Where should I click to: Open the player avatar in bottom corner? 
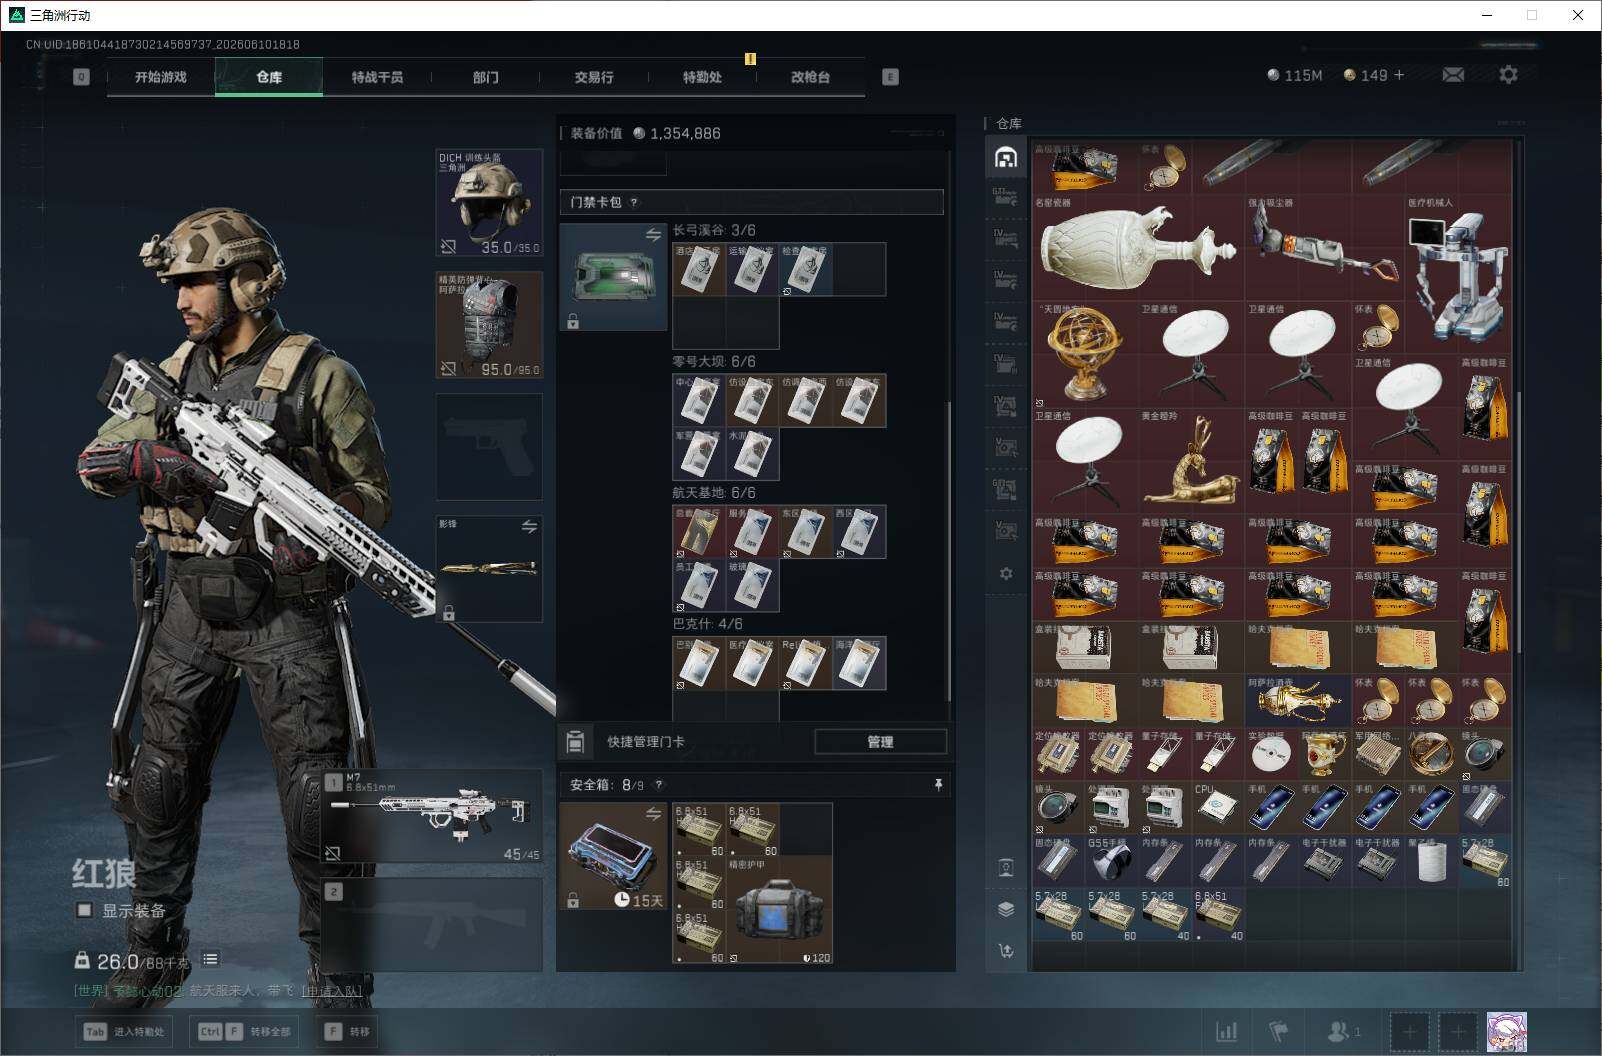pyautogui.click(x=1506, y=1032)
